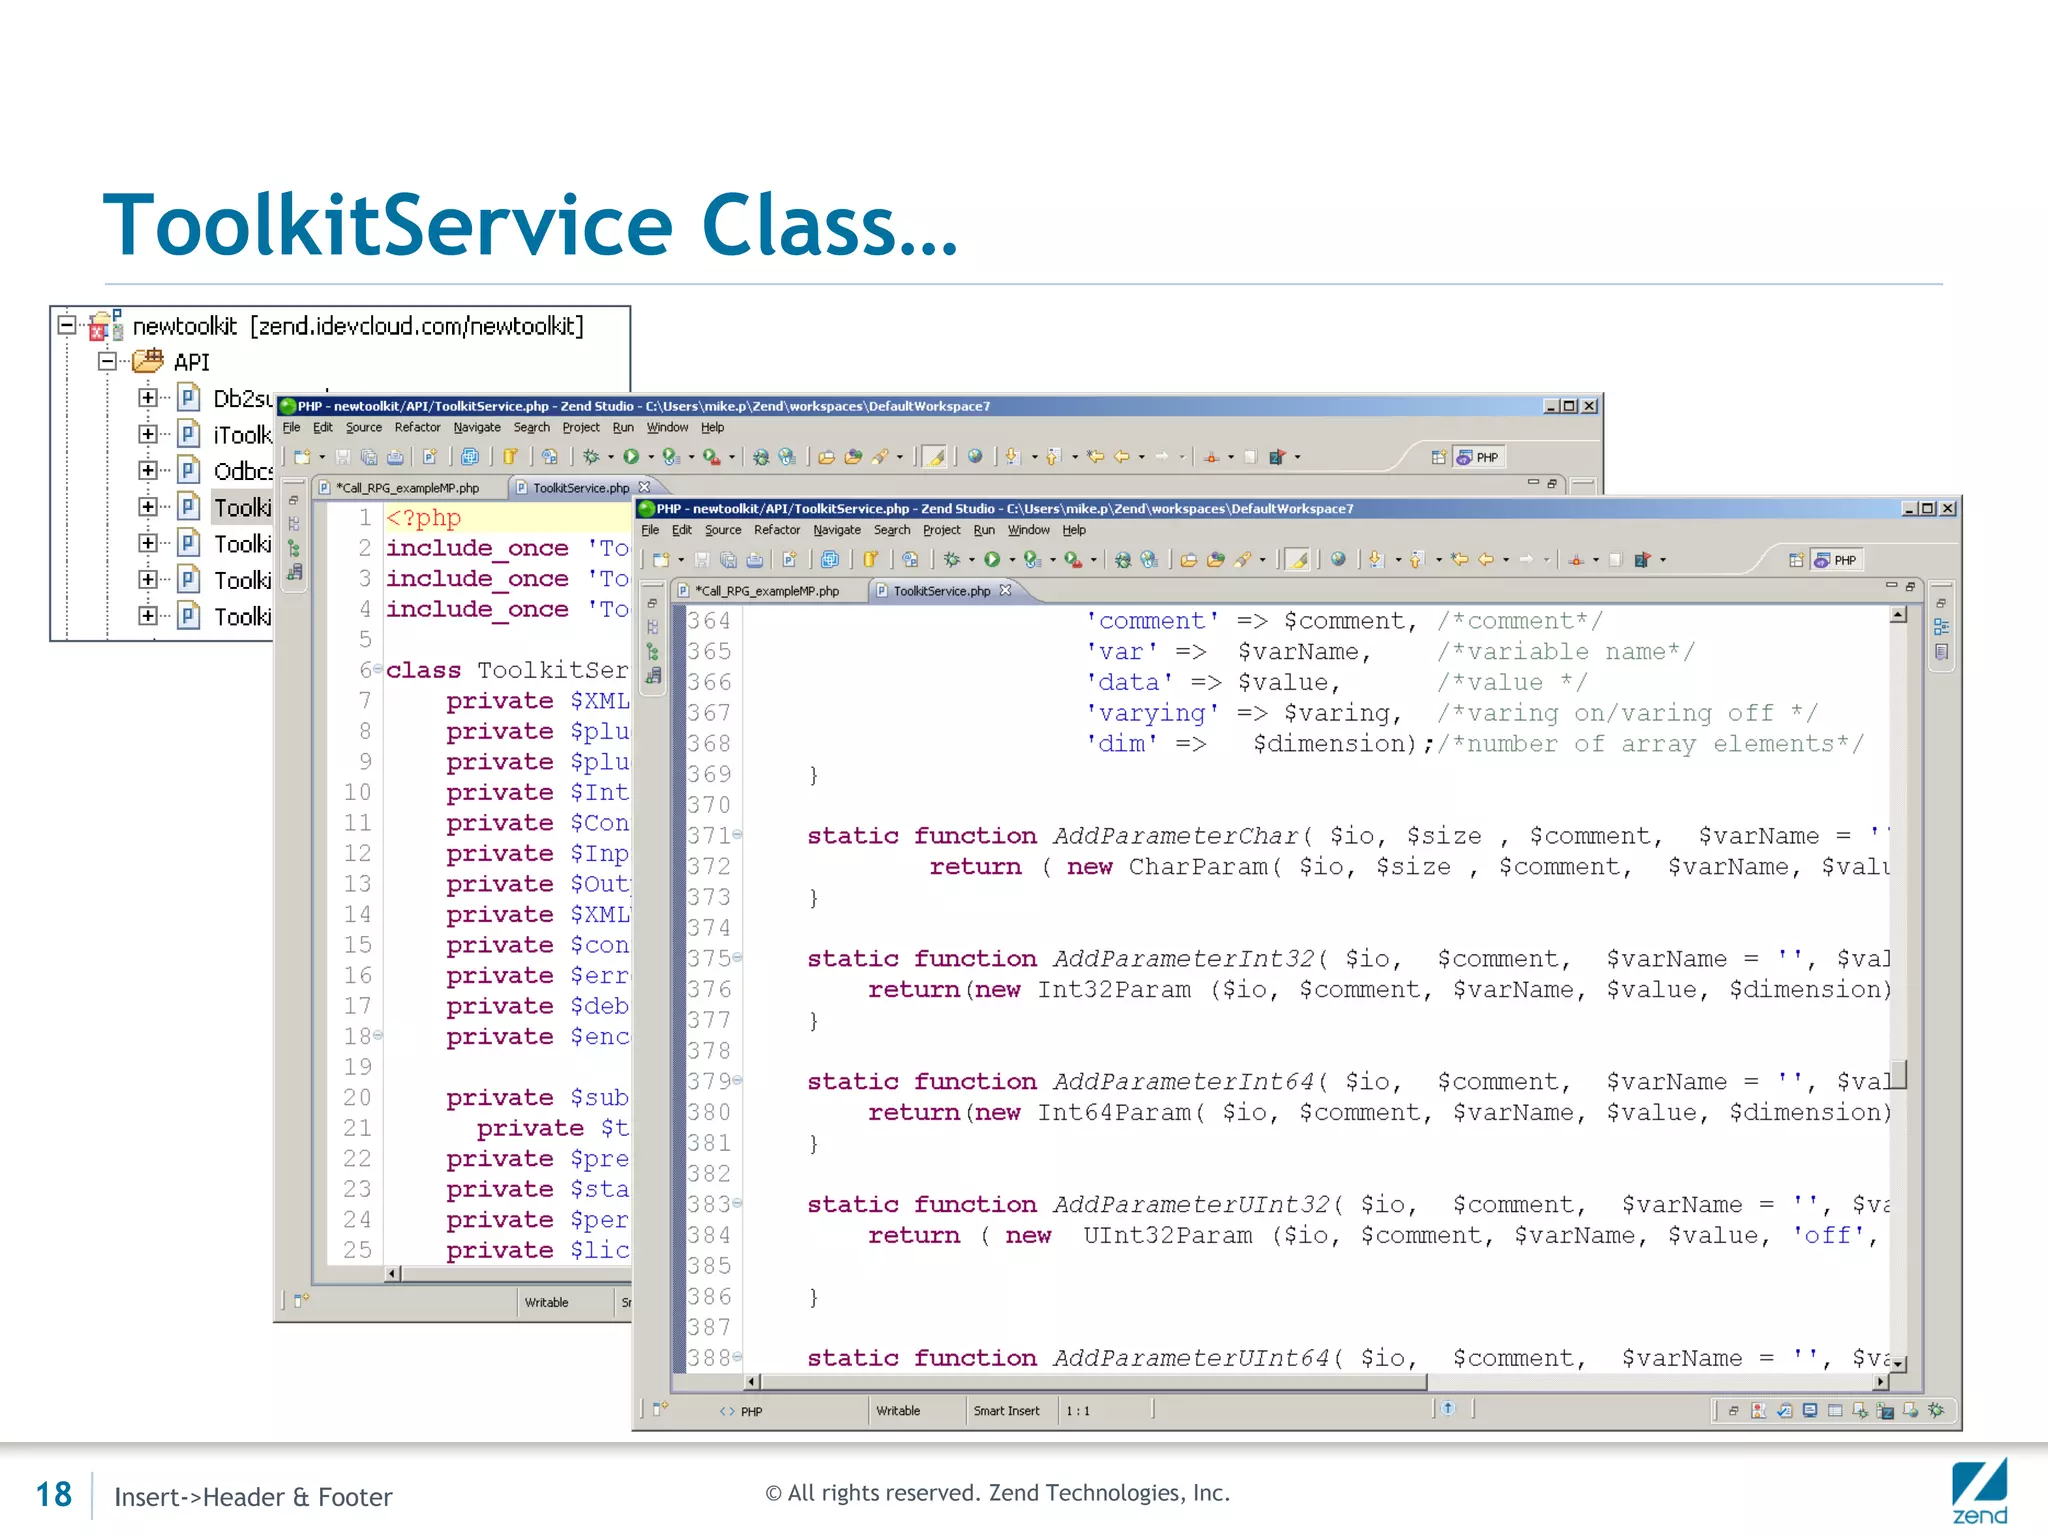Open Back history dropdown arrow in front window
2048x1536 pixels.
pyautogui.click(x=1506, y=561)
